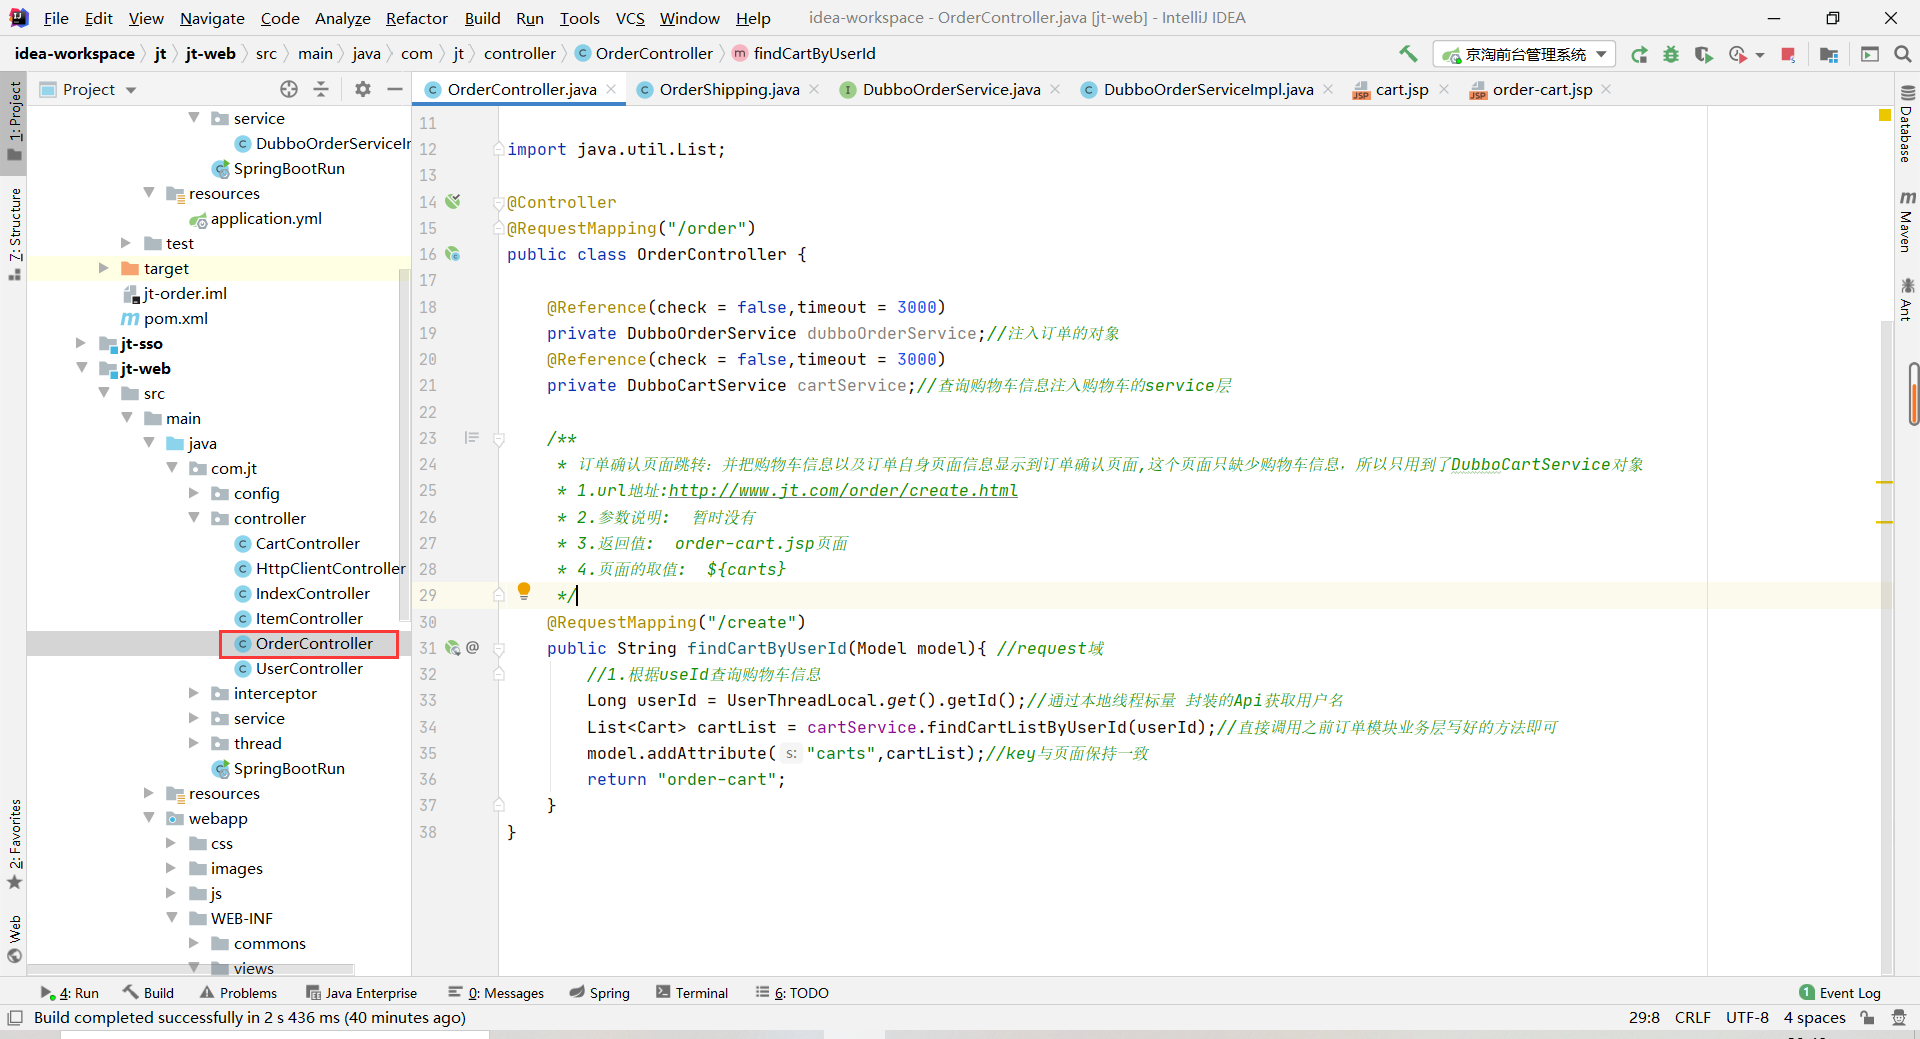The width and height of the screenshot is (1920, 1039).
Task: Open the Database tool window
Action: point(1907,125)
